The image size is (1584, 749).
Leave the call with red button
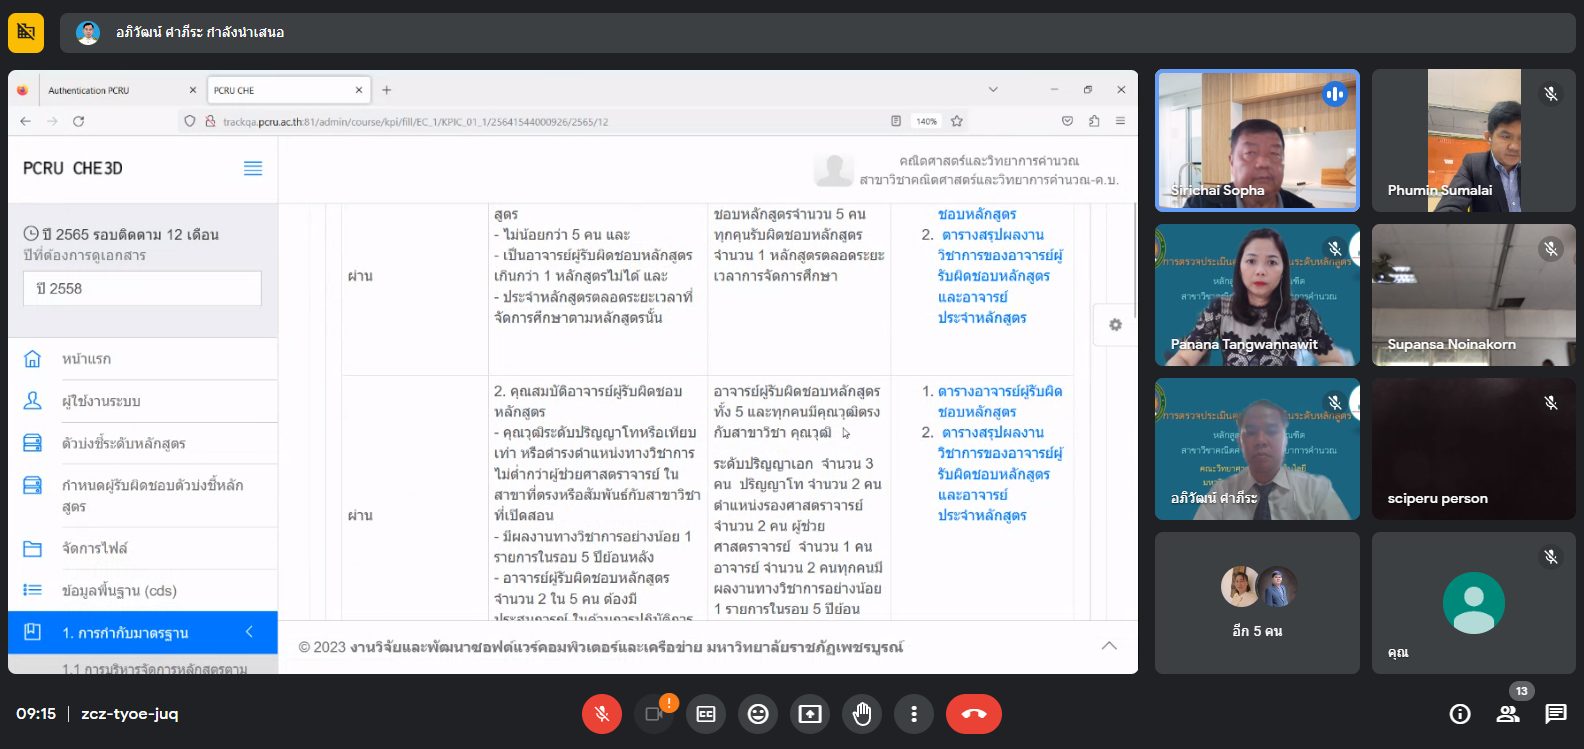973,714
